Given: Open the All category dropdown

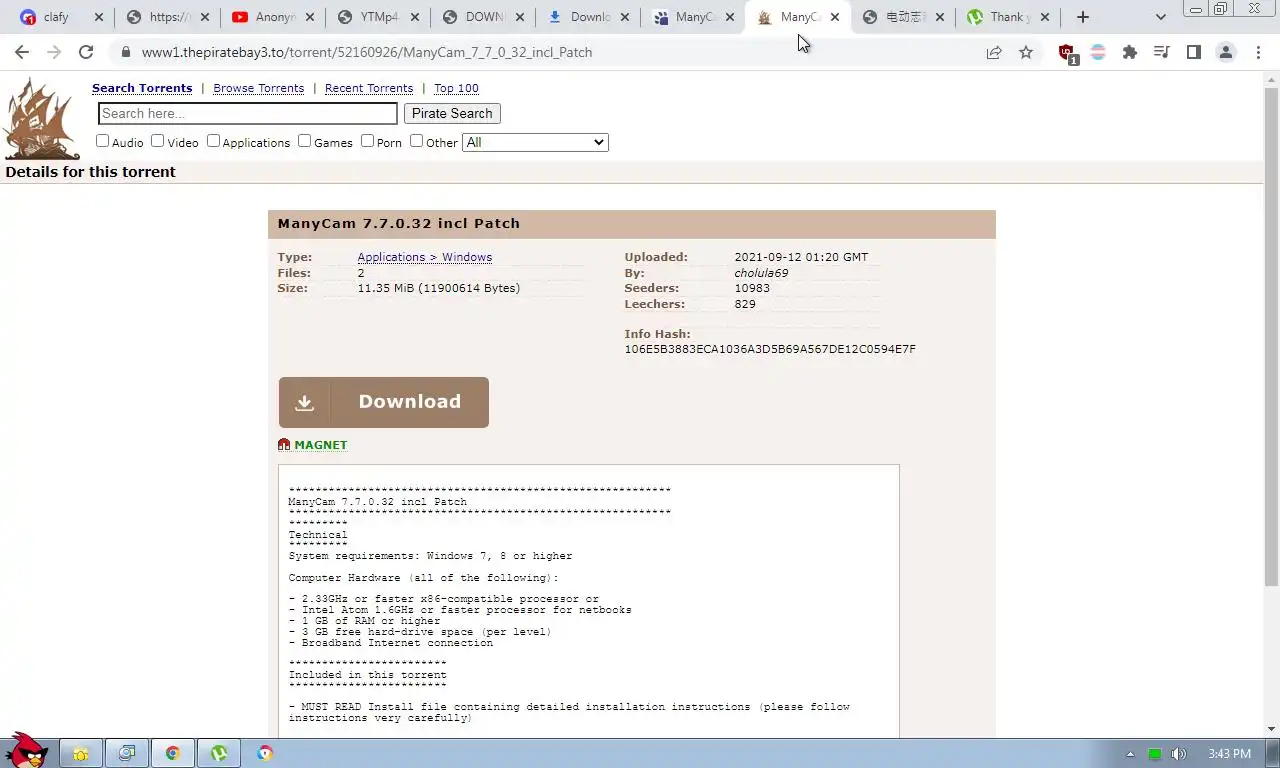Looking at the screenshot, I should pos(535,142).
